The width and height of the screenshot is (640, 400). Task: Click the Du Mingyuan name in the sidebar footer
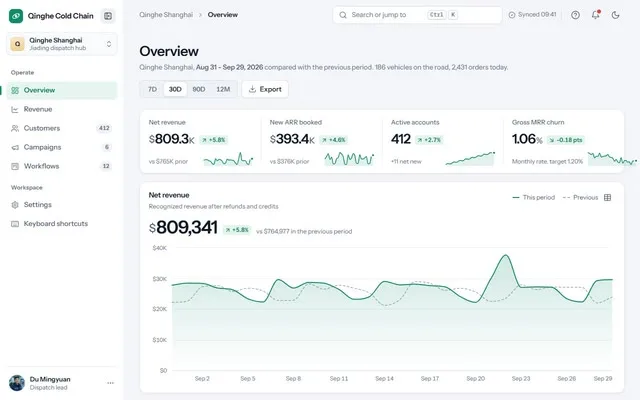(50, 379)
